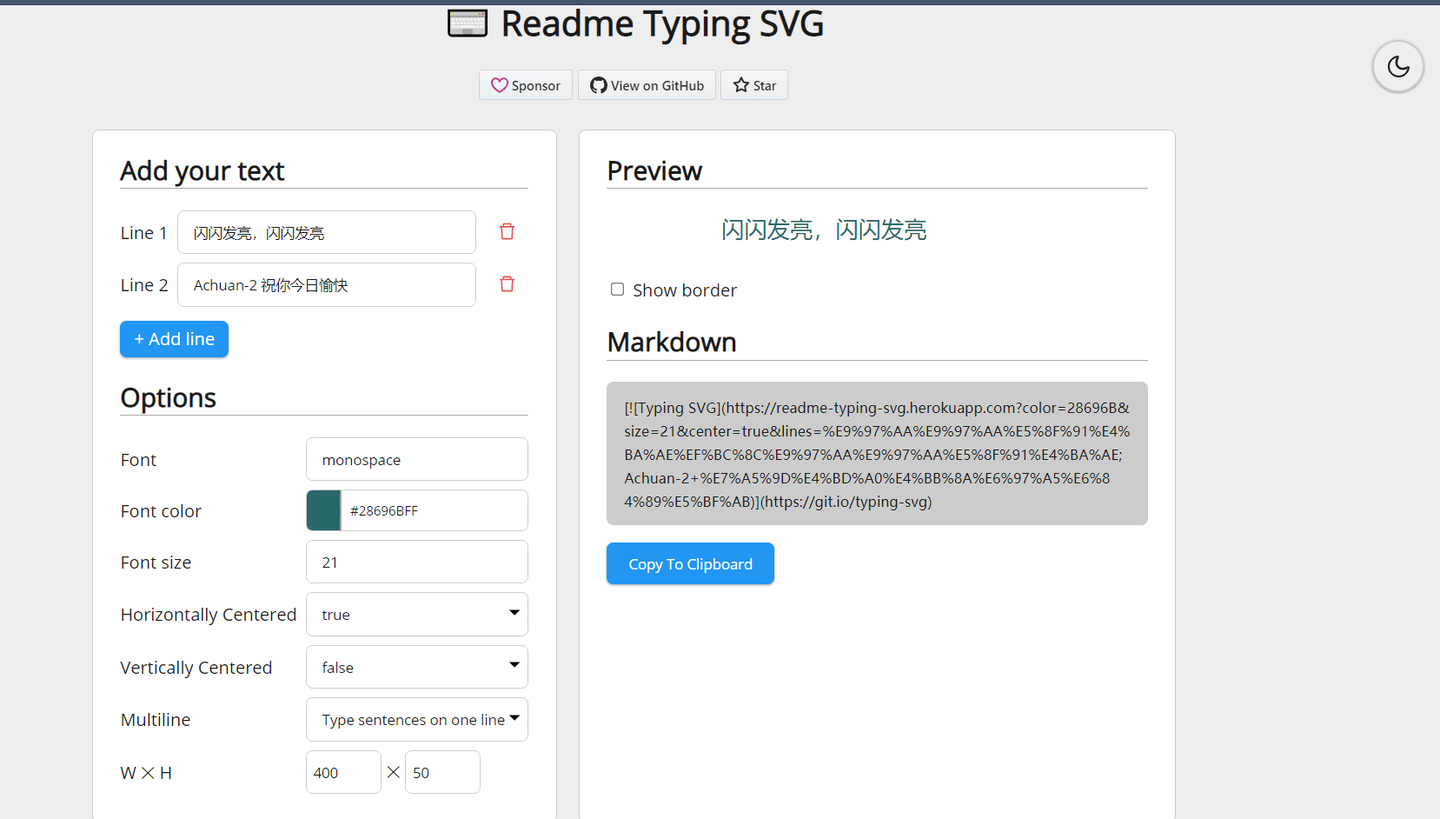1440x819 pixels.
Task: Toggle Vertically Centered to true
Action: click(x=416, y=667)
